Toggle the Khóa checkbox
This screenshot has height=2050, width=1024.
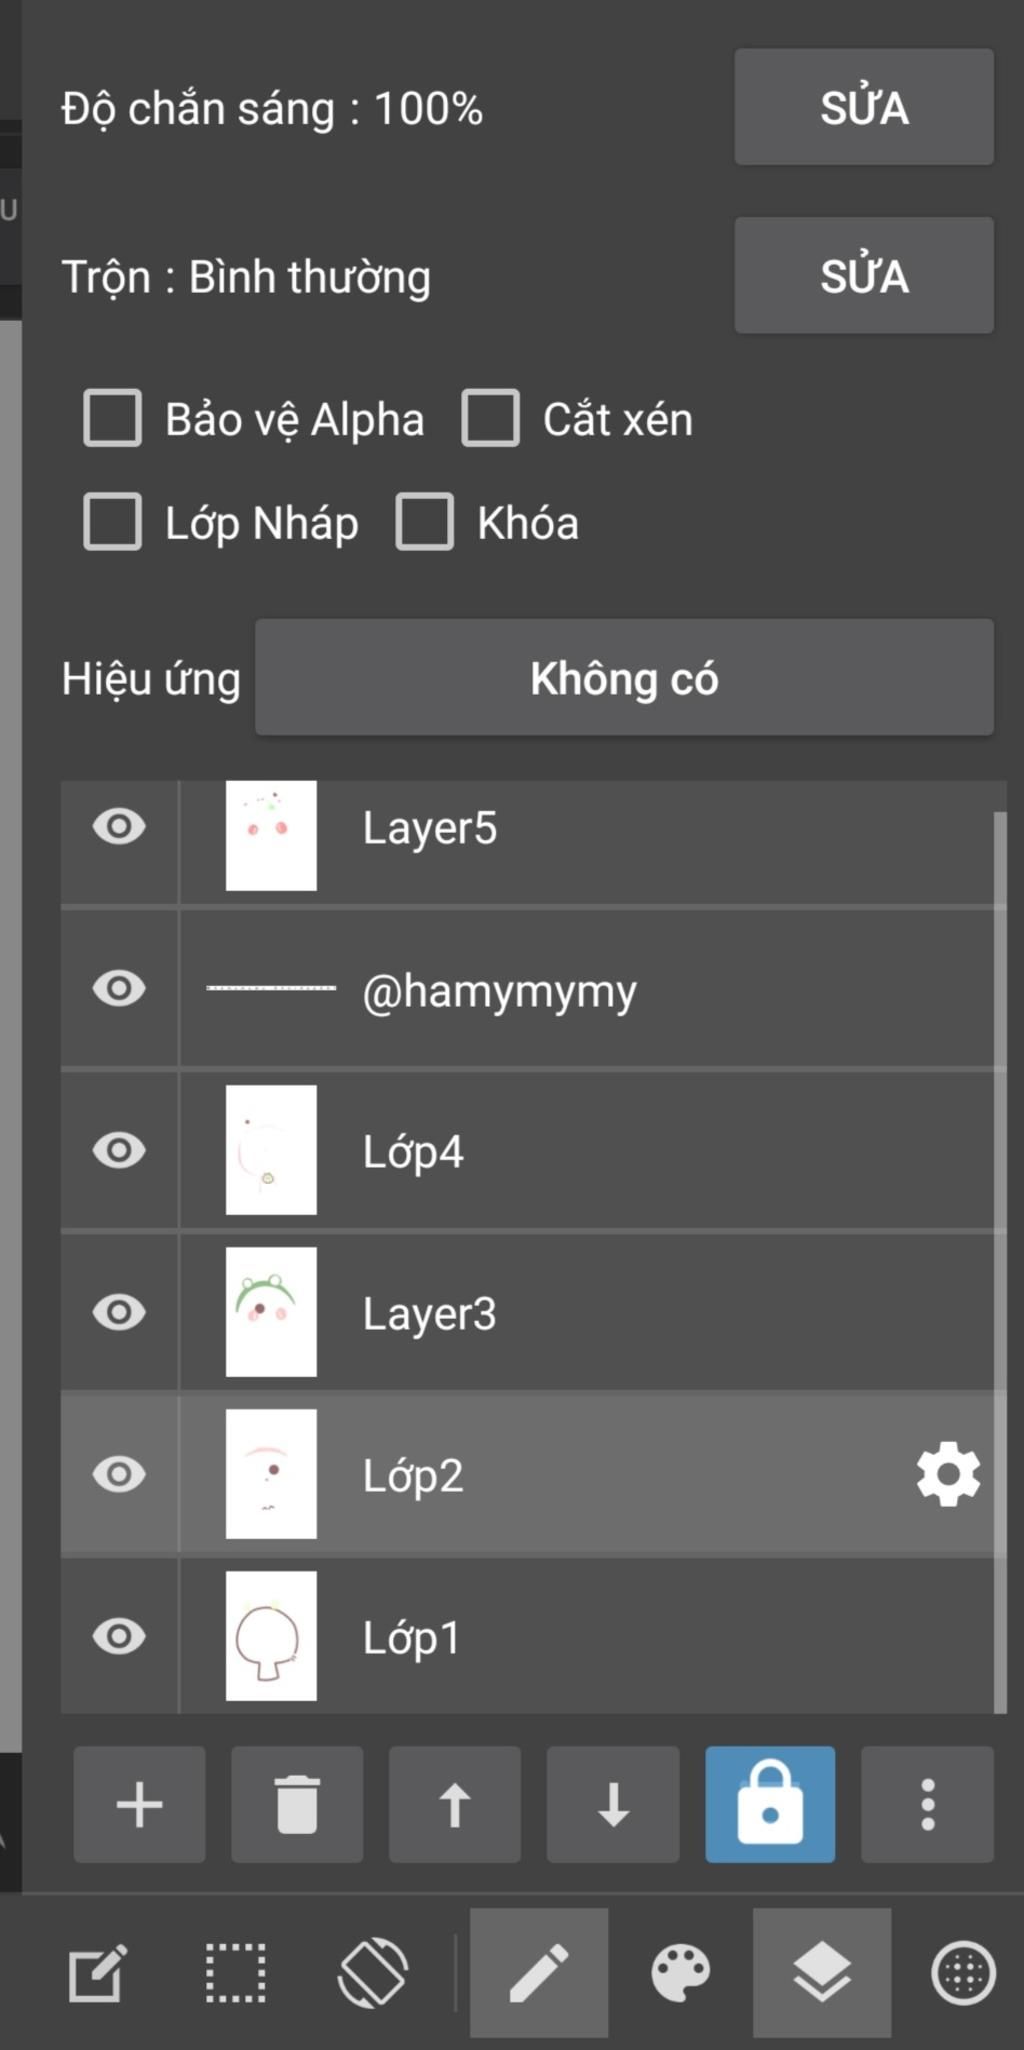point(425,522)
